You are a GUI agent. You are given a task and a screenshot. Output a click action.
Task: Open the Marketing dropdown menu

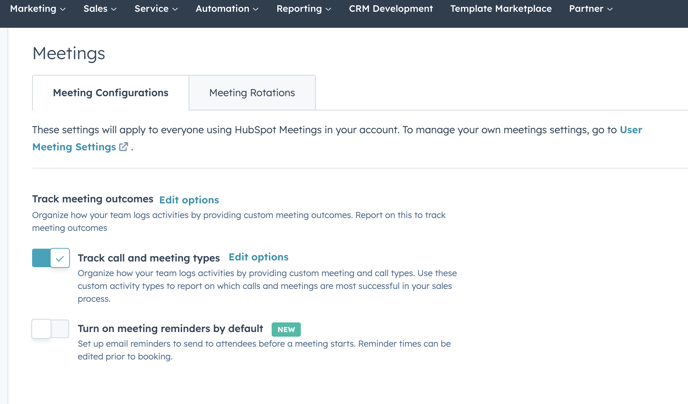[x=37, y=9]
